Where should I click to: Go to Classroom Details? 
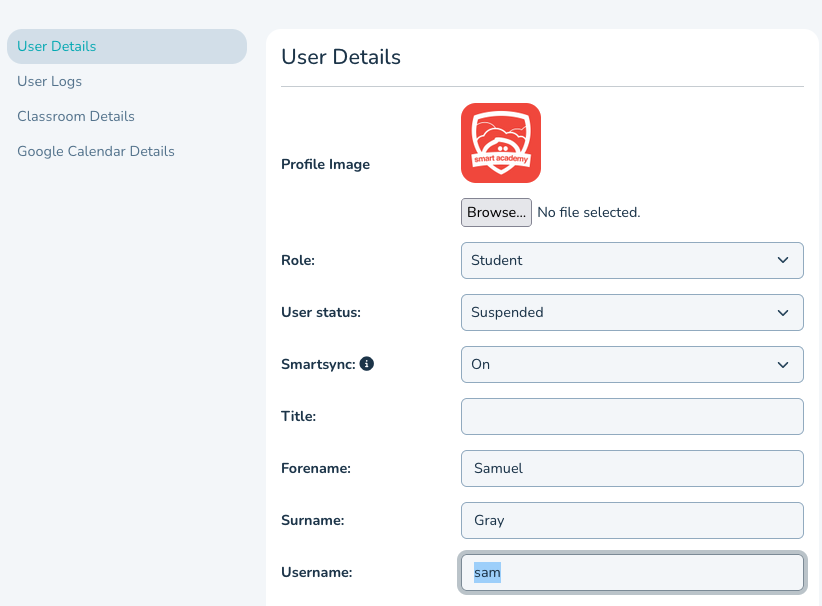76,116
